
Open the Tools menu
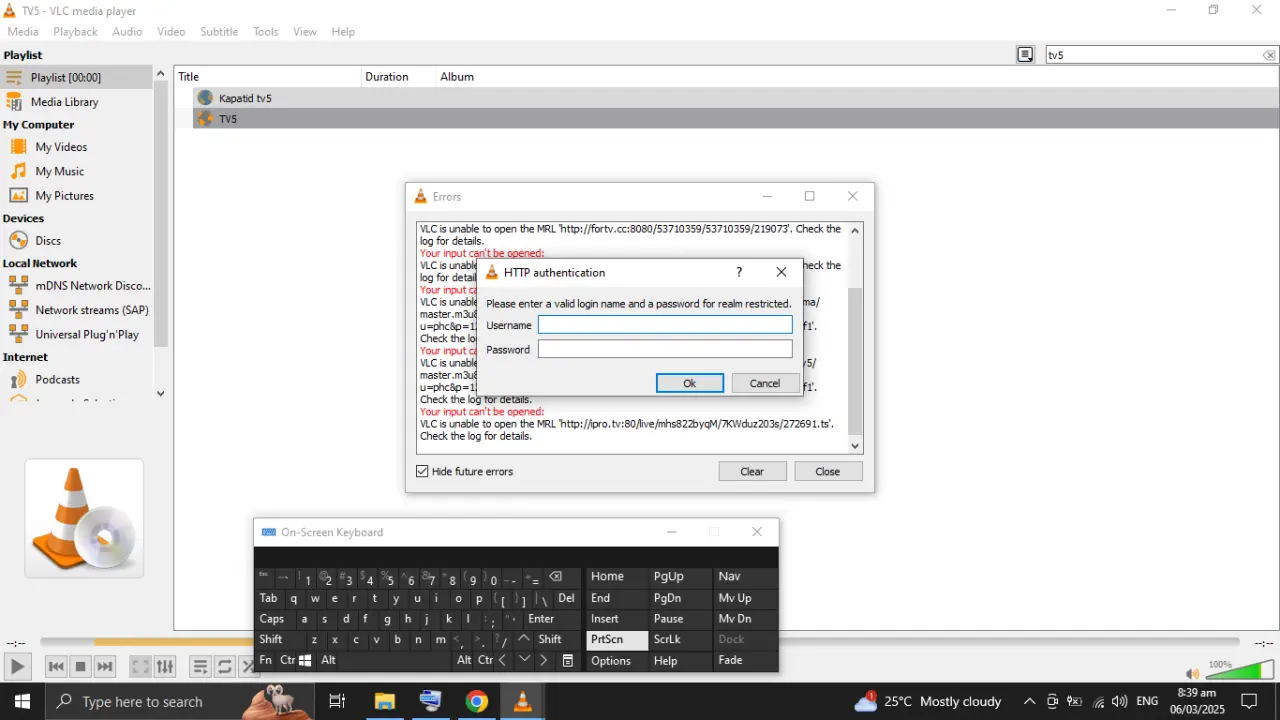[266, 32]
